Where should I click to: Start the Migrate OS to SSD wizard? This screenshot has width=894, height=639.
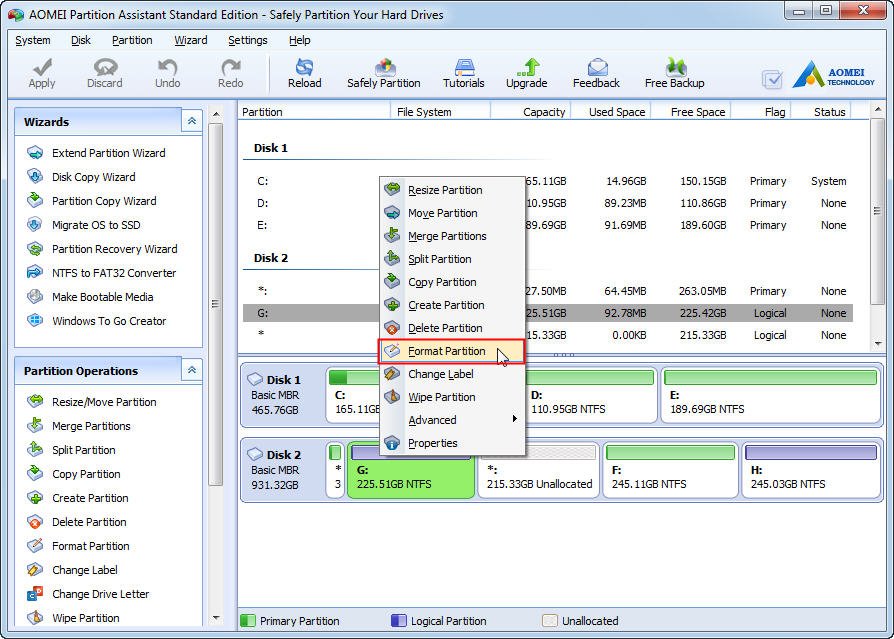click(x=95, y=225)
